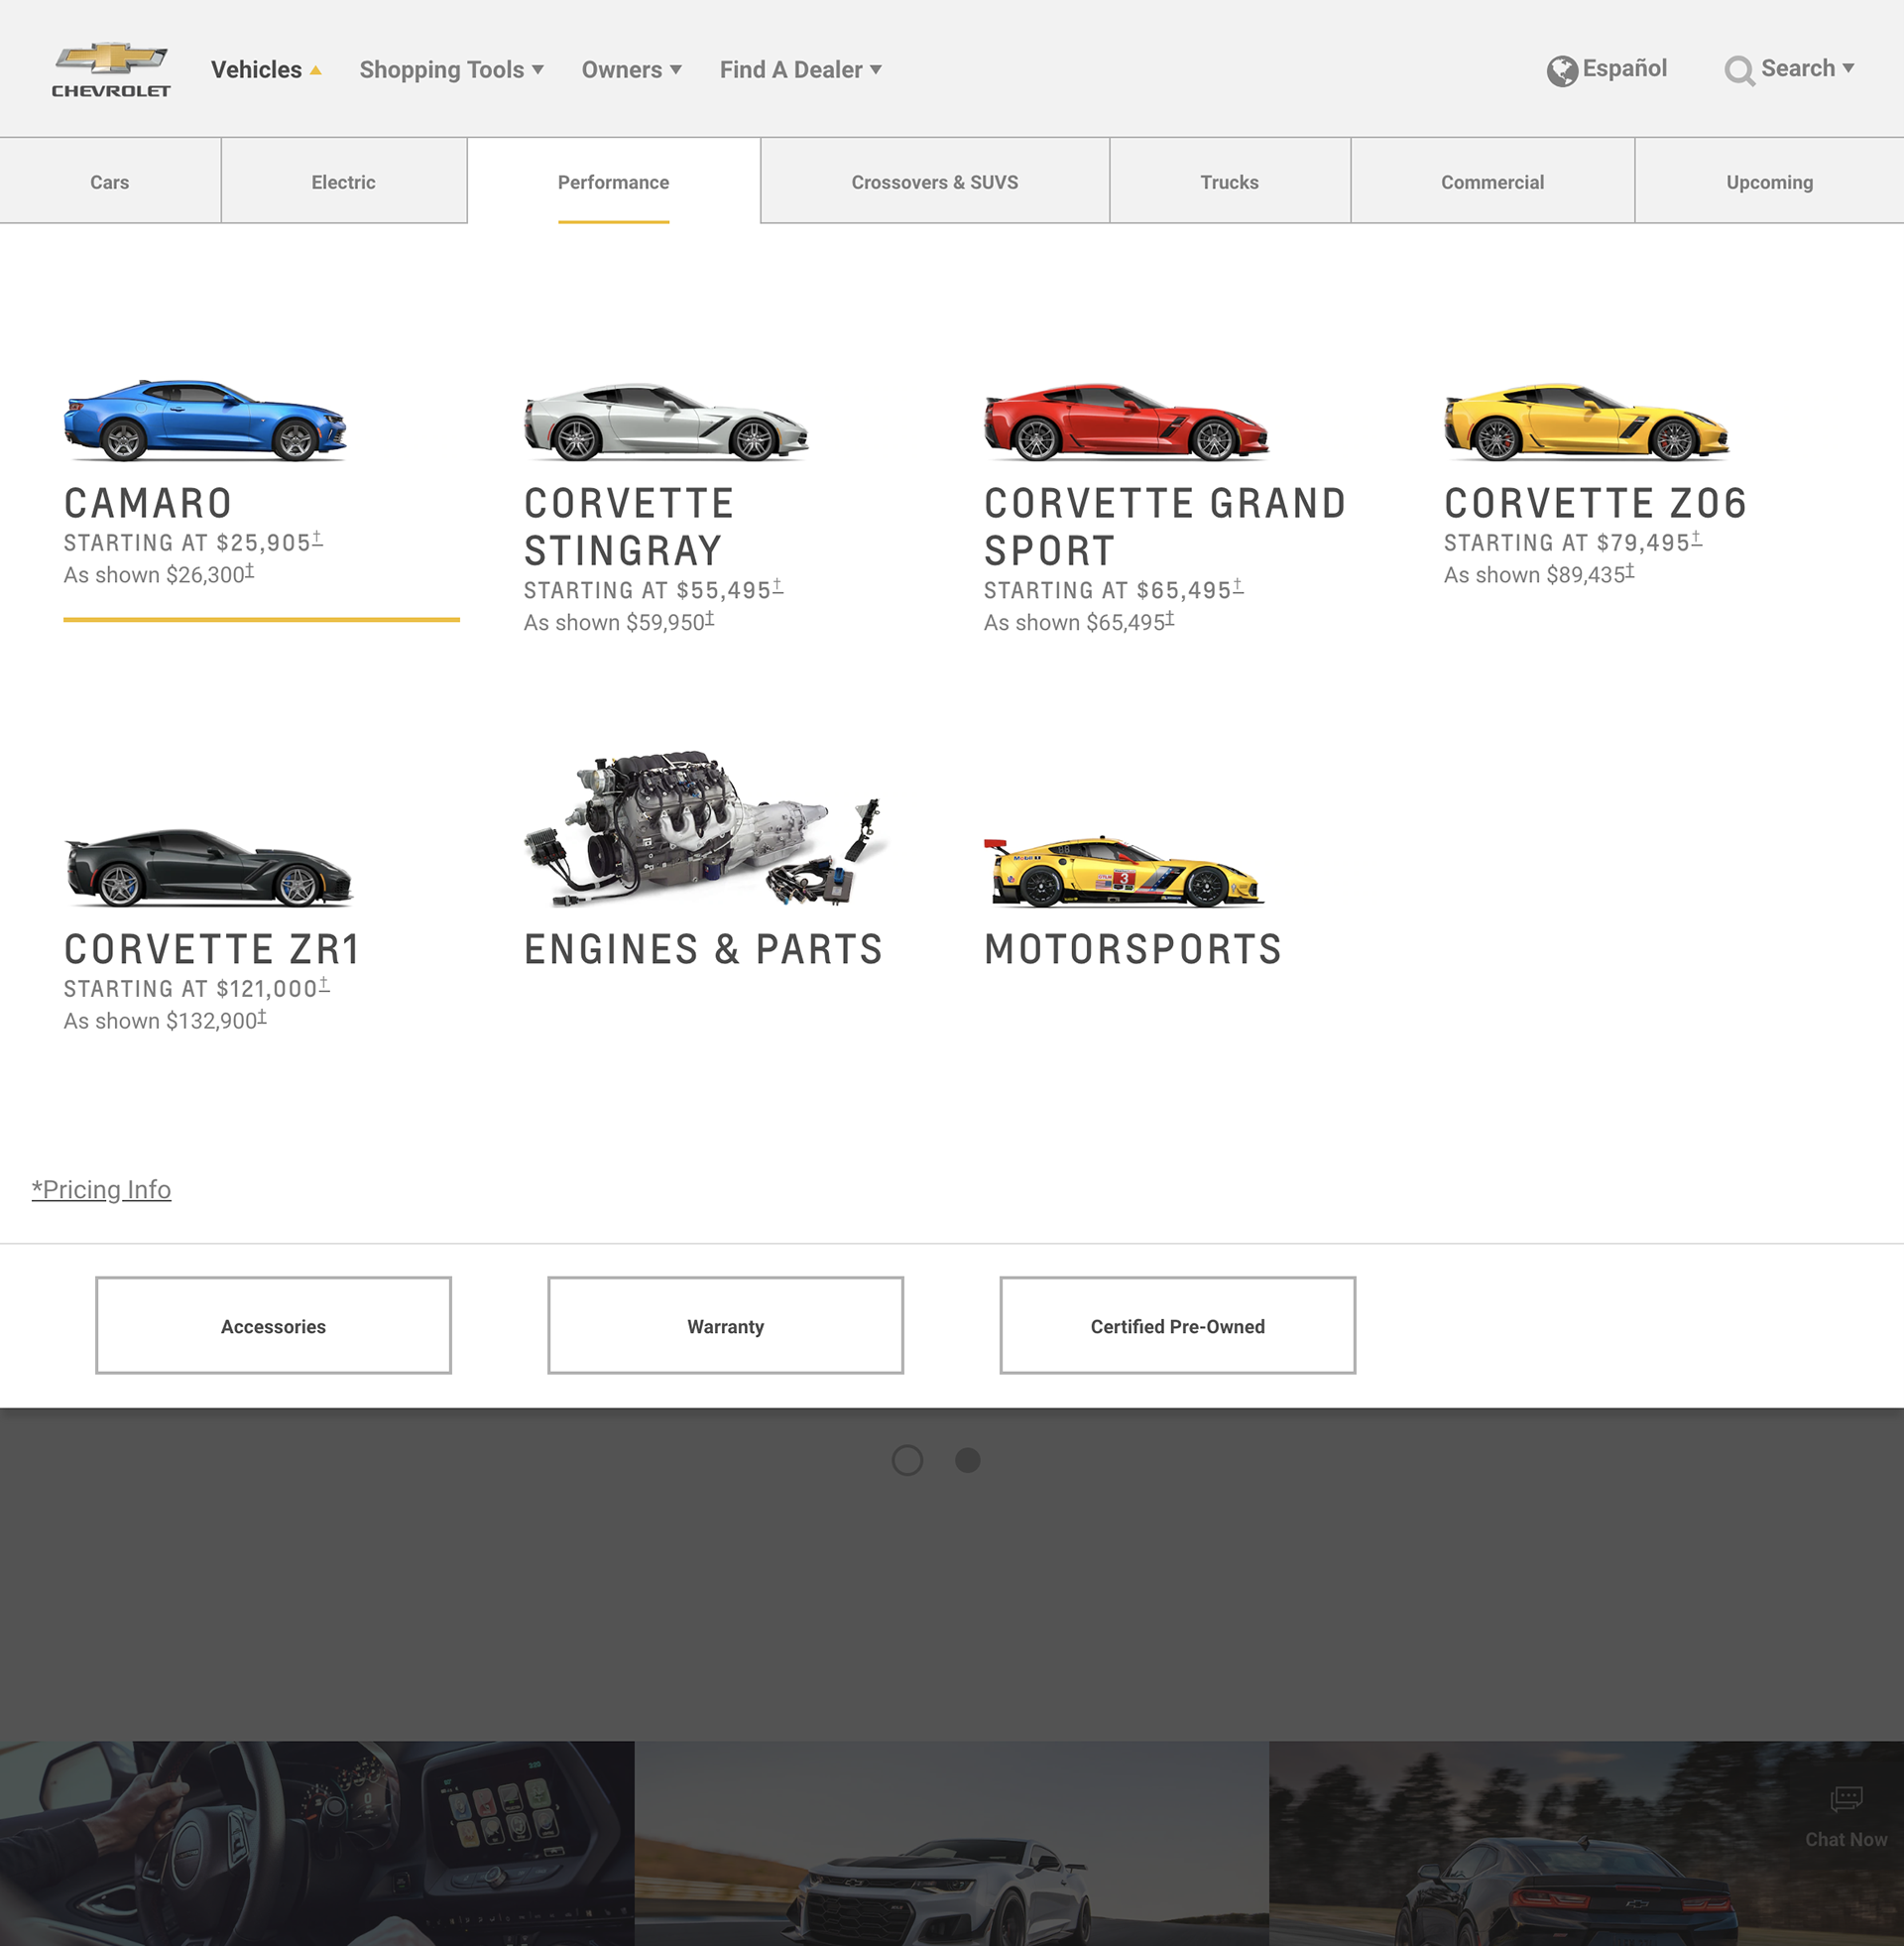
Task: Go to ENGINES & PARTS
Action: (704, 949)
